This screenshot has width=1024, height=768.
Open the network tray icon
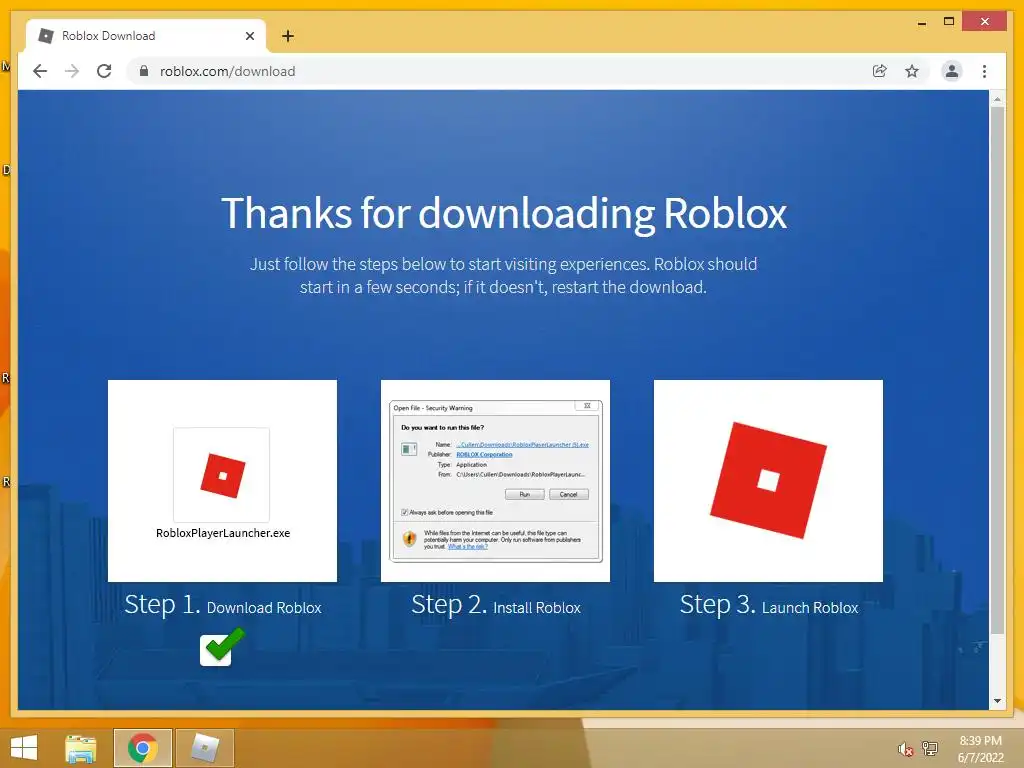click(x=930, y=748)
